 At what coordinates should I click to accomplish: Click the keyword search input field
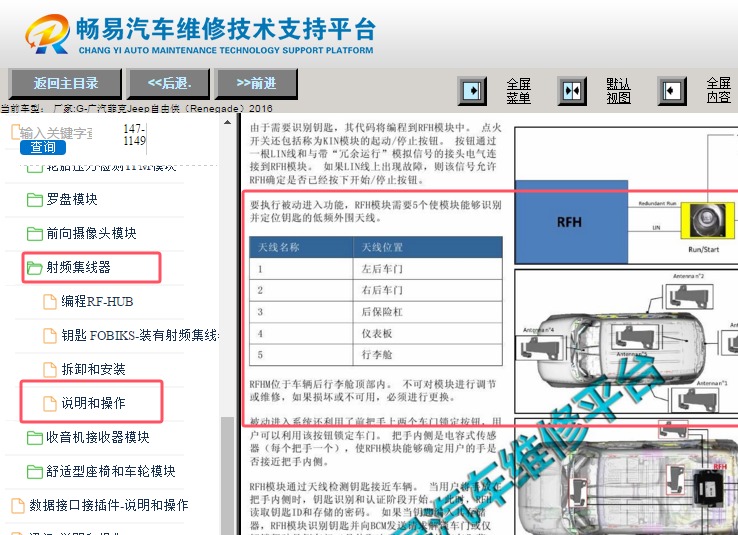[x=56, y=133]
